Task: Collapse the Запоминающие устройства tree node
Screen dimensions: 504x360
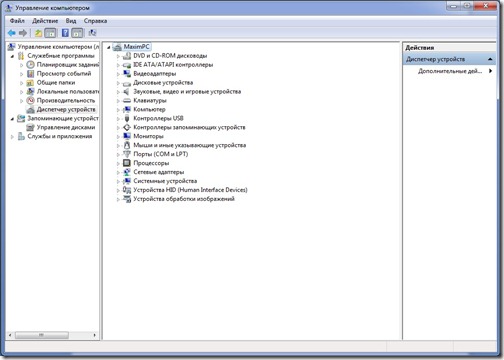Action: (x=12, y=119)
